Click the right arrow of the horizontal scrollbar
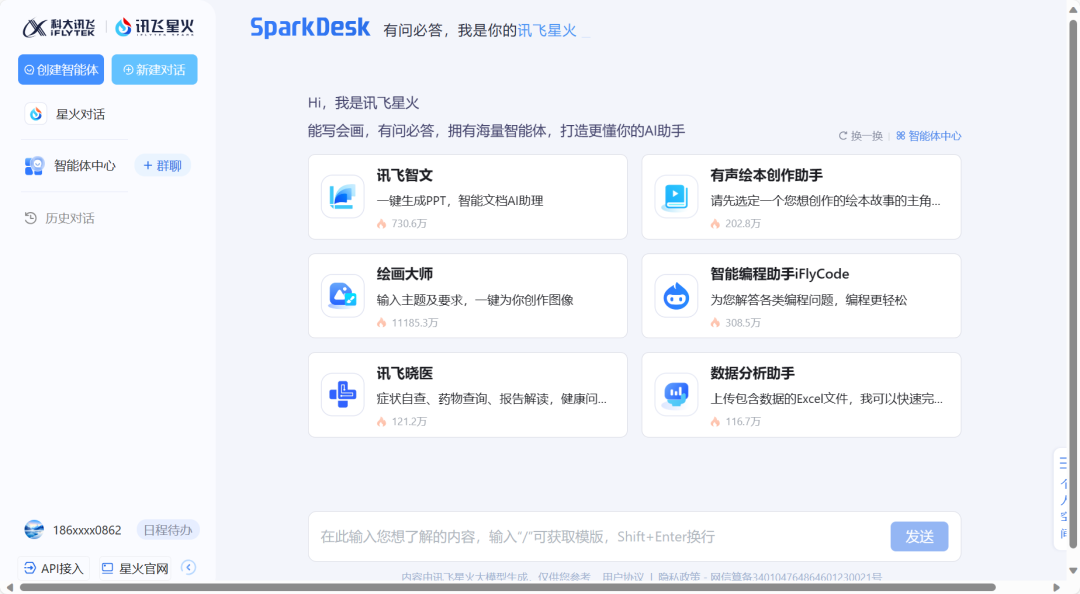This screenshot has width=1080, height=594. coord(1057,588)
